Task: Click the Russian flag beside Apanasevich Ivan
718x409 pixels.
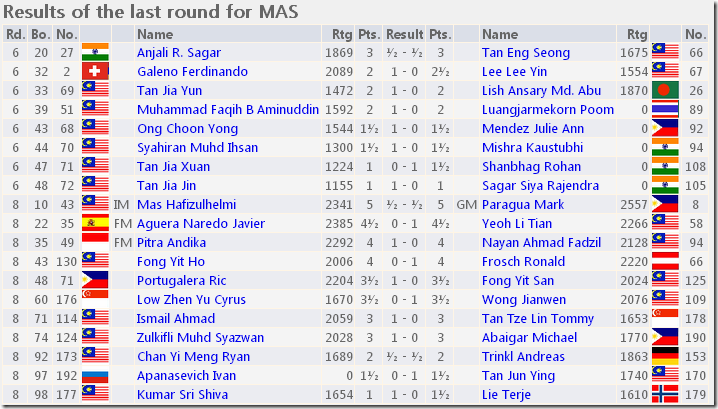Action: coord(95,375)
